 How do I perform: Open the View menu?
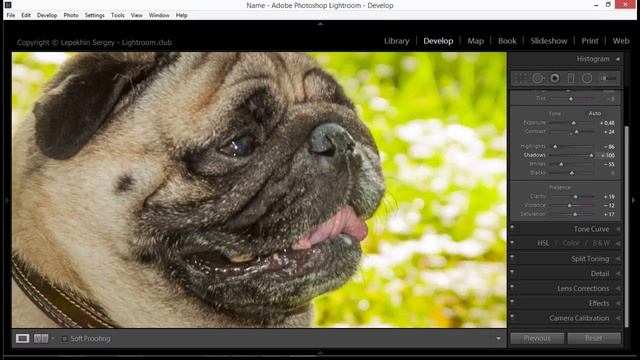pyautogui.click(x=137, y=15)
